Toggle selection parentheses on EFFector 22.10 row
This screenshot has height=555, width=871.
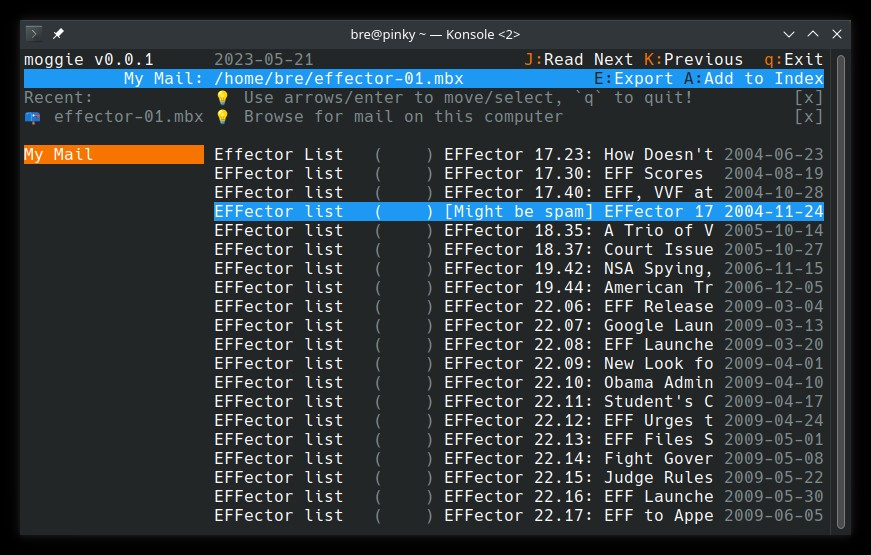tap(404, 382)
